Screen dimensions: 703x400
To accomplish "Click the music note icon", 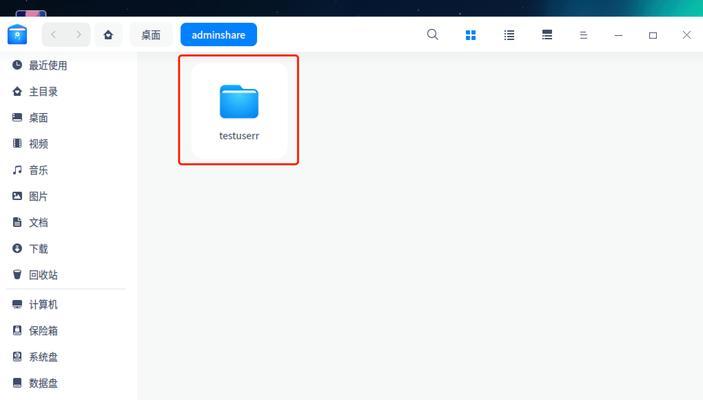I will pos(17,170).
